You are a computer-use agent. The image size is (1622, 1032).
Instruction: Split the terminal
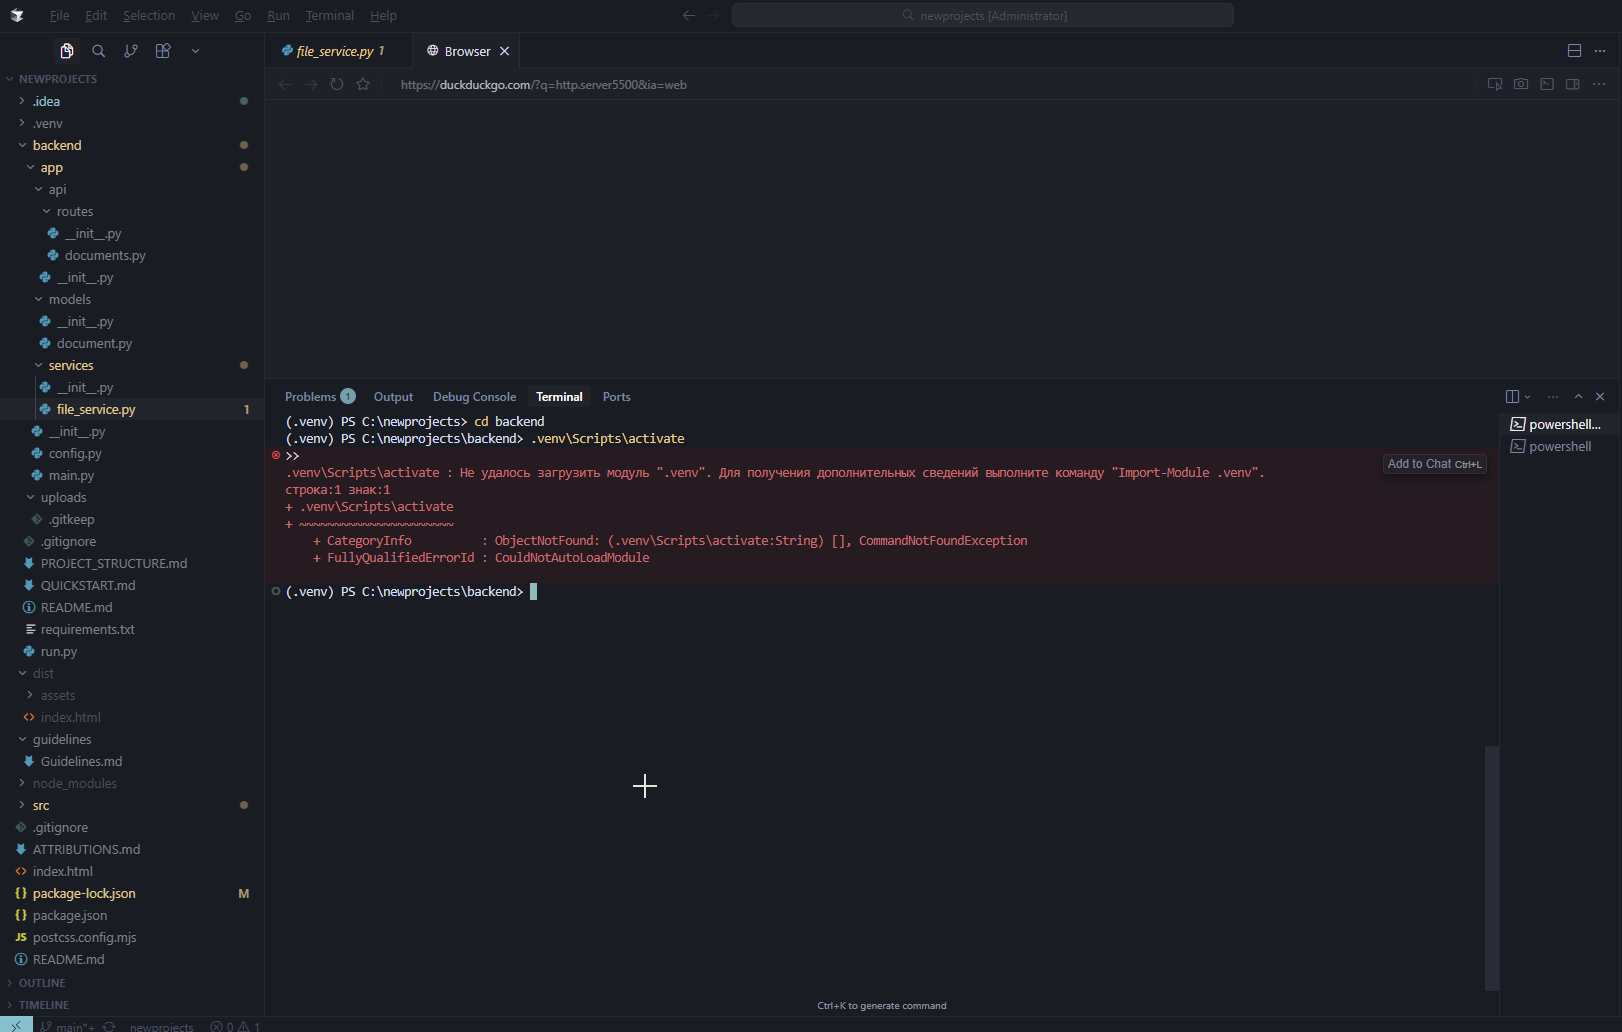[x=1512, y=397]
